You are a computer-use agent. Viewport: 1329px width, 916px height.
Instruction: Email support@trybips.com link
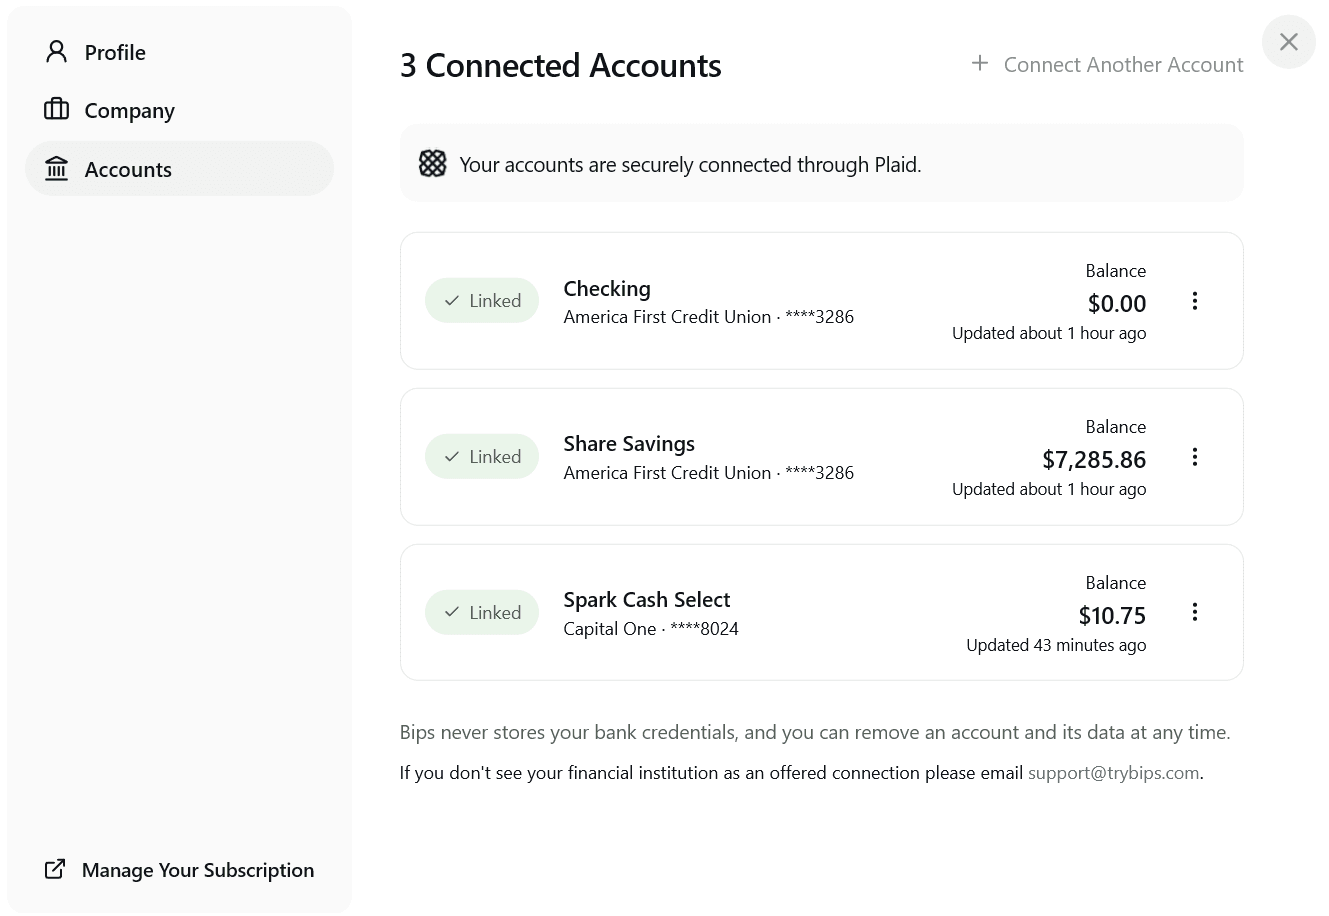[x=1113, y=773]
